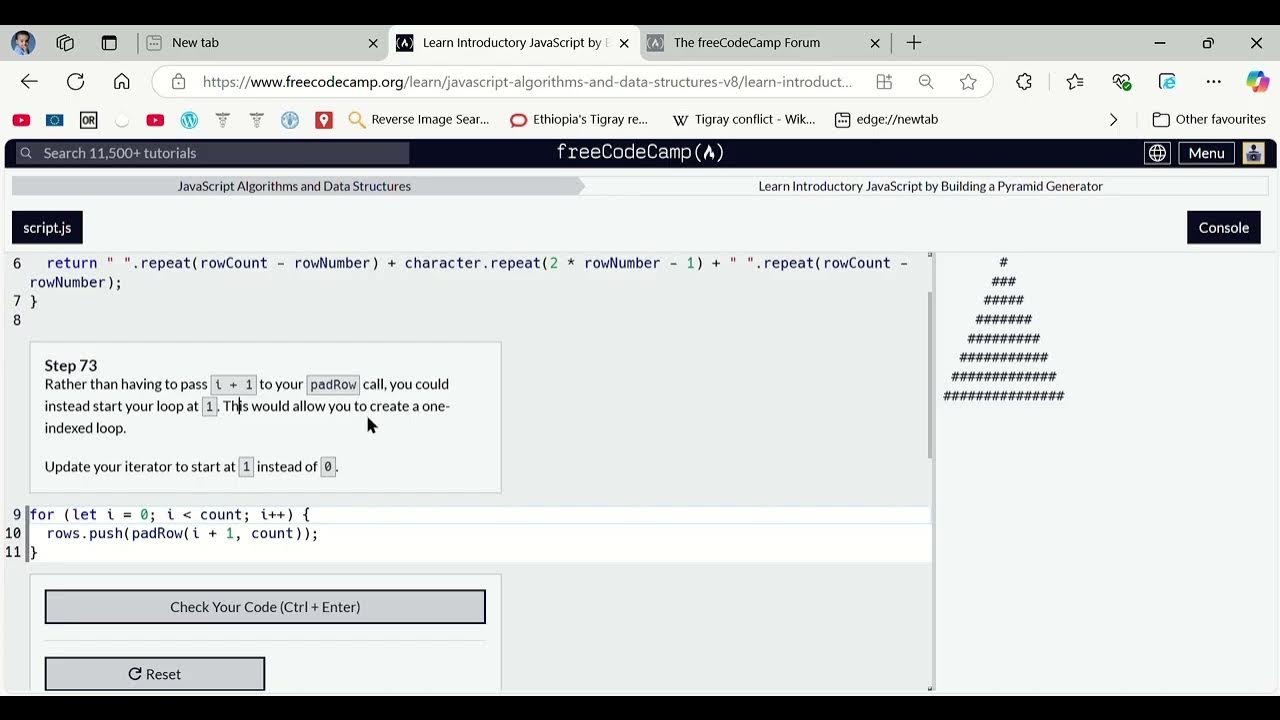1280x720 pixels.
Task: Open the Other favourites folder
Action: pyautogui.click(x=1209, y=120)
